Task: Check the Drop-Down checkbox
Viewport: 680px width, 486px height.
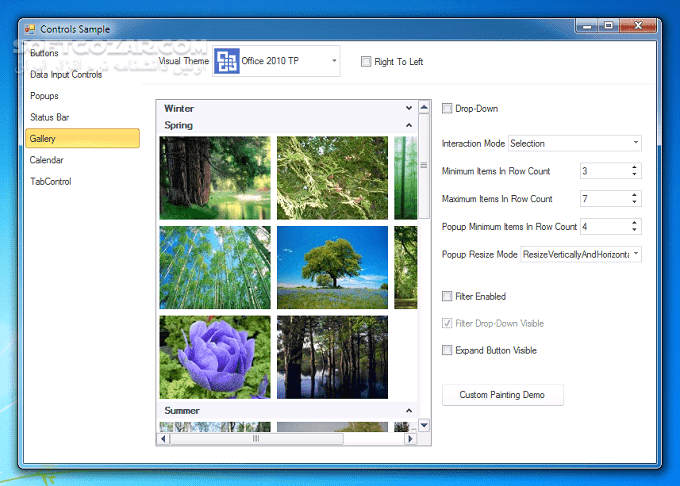Action: 447,109
